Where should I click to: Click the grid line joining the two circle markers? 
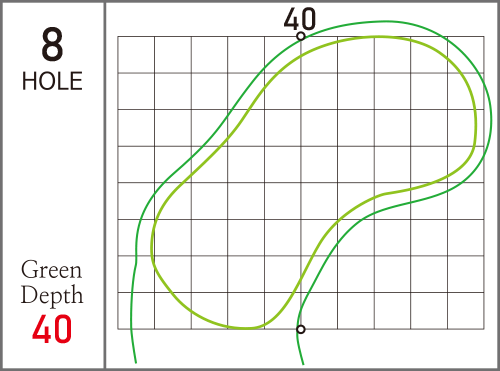[301, 183]
